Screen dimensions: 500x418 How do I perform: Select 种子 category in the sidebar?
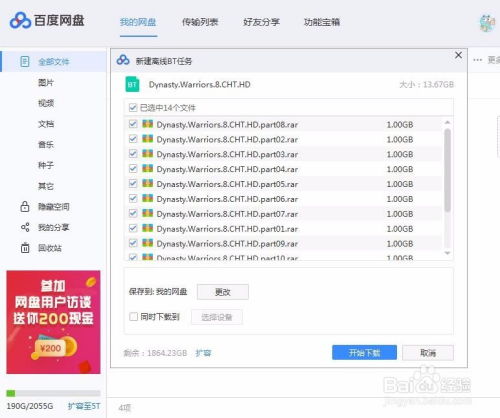(46, 165)
